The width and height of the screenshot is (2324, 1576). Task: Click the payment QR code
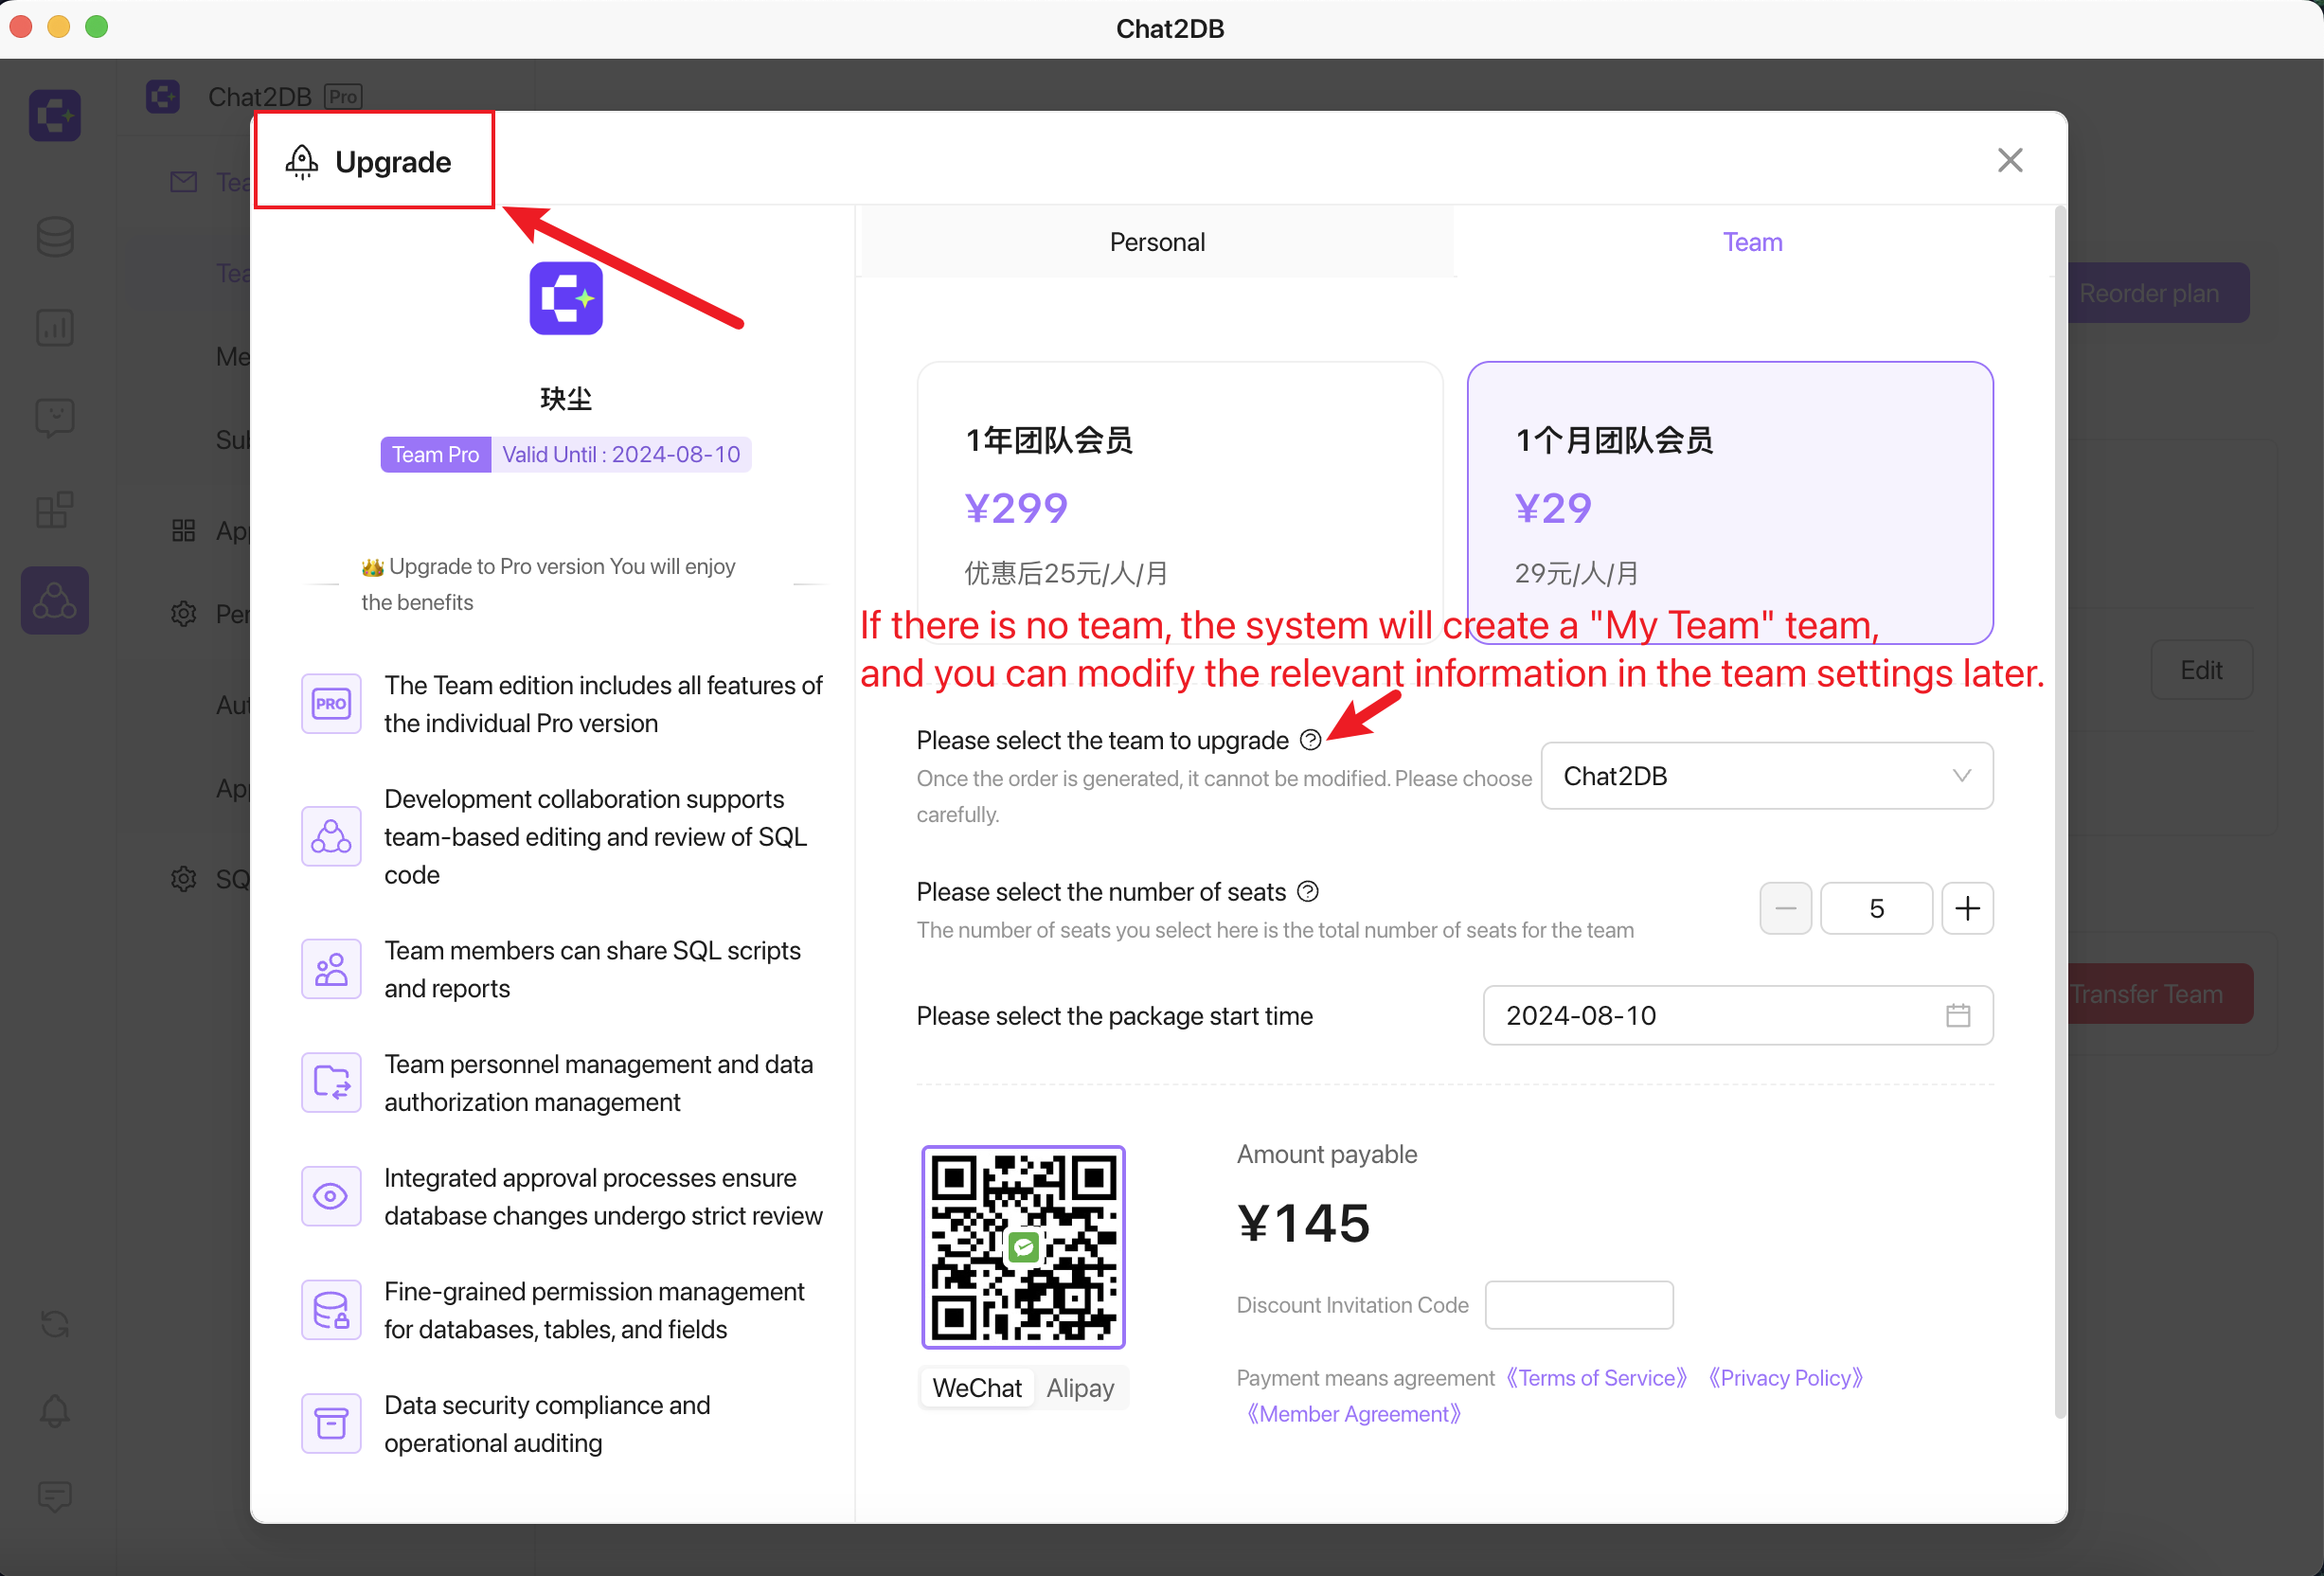click(x=1023, y=1247)
